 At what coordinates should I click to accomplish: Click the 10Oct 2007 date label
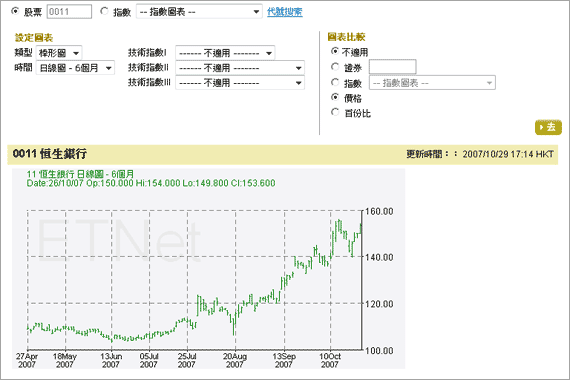coord(330,360)
